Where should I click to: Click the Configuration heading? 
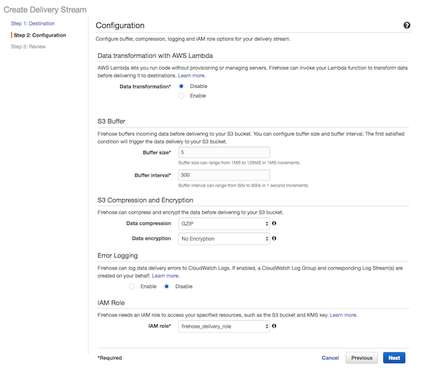tap(120, 26)
